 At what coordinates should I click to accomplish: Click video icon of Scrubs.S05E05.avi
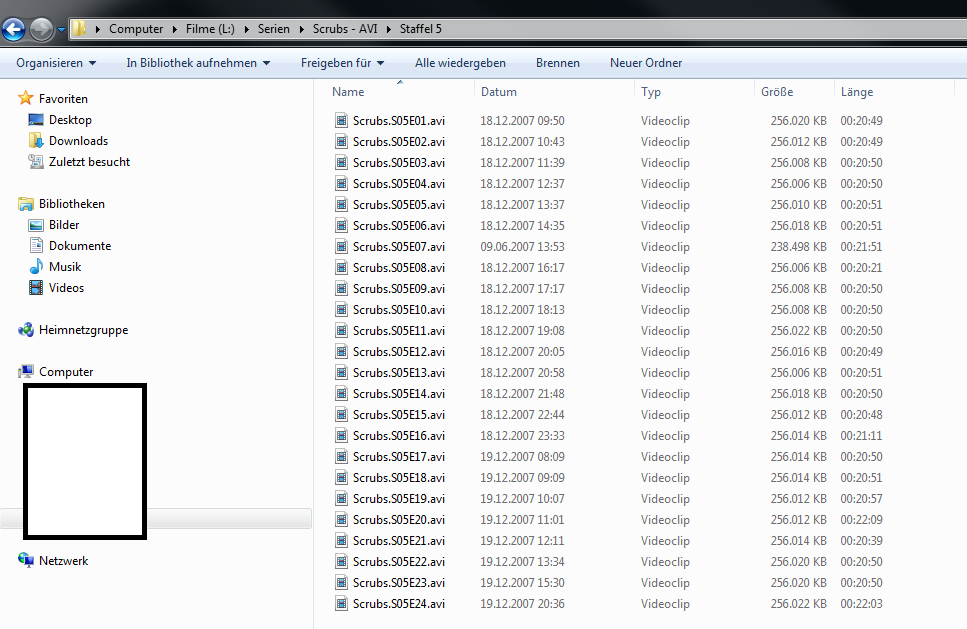pos(341,204)
